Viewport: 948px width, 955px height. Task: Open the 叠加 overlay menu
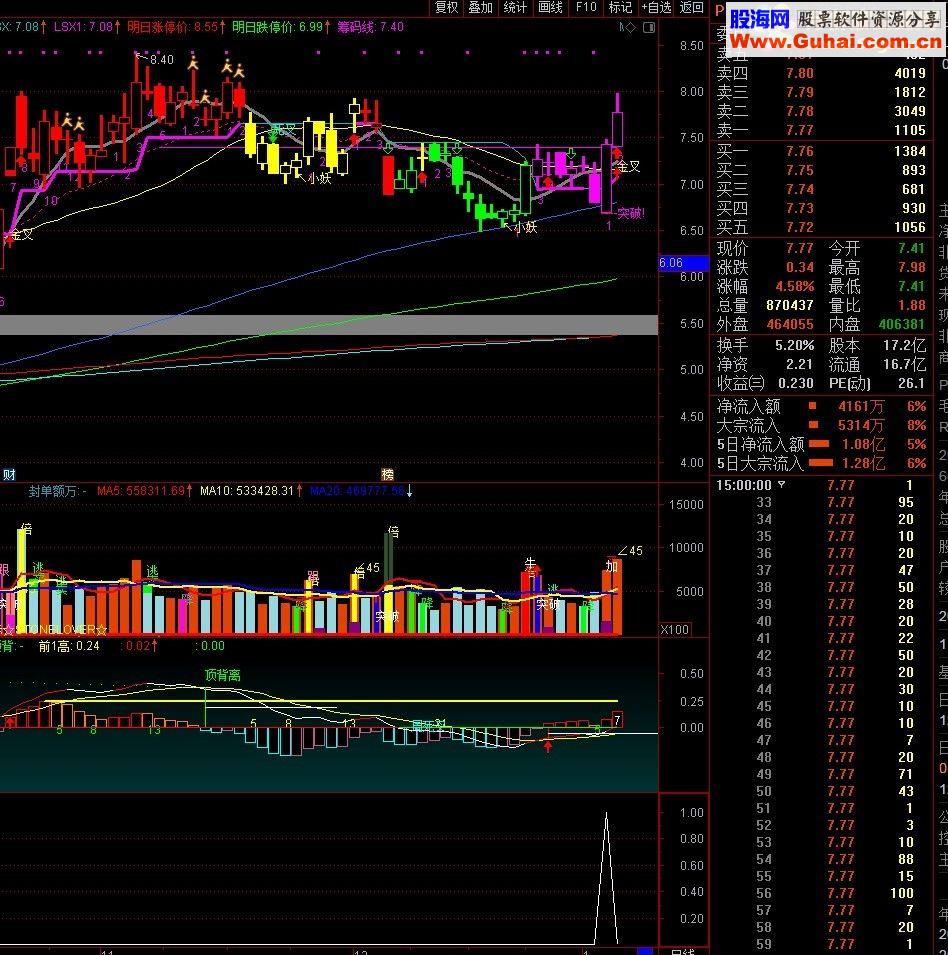(480, 7)
